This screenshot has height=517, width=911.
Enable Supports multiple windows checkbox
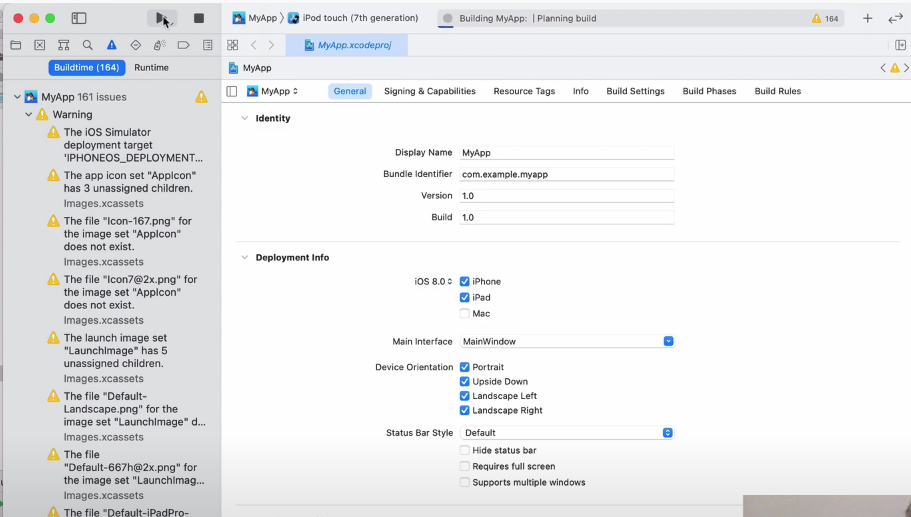point(464,483)
